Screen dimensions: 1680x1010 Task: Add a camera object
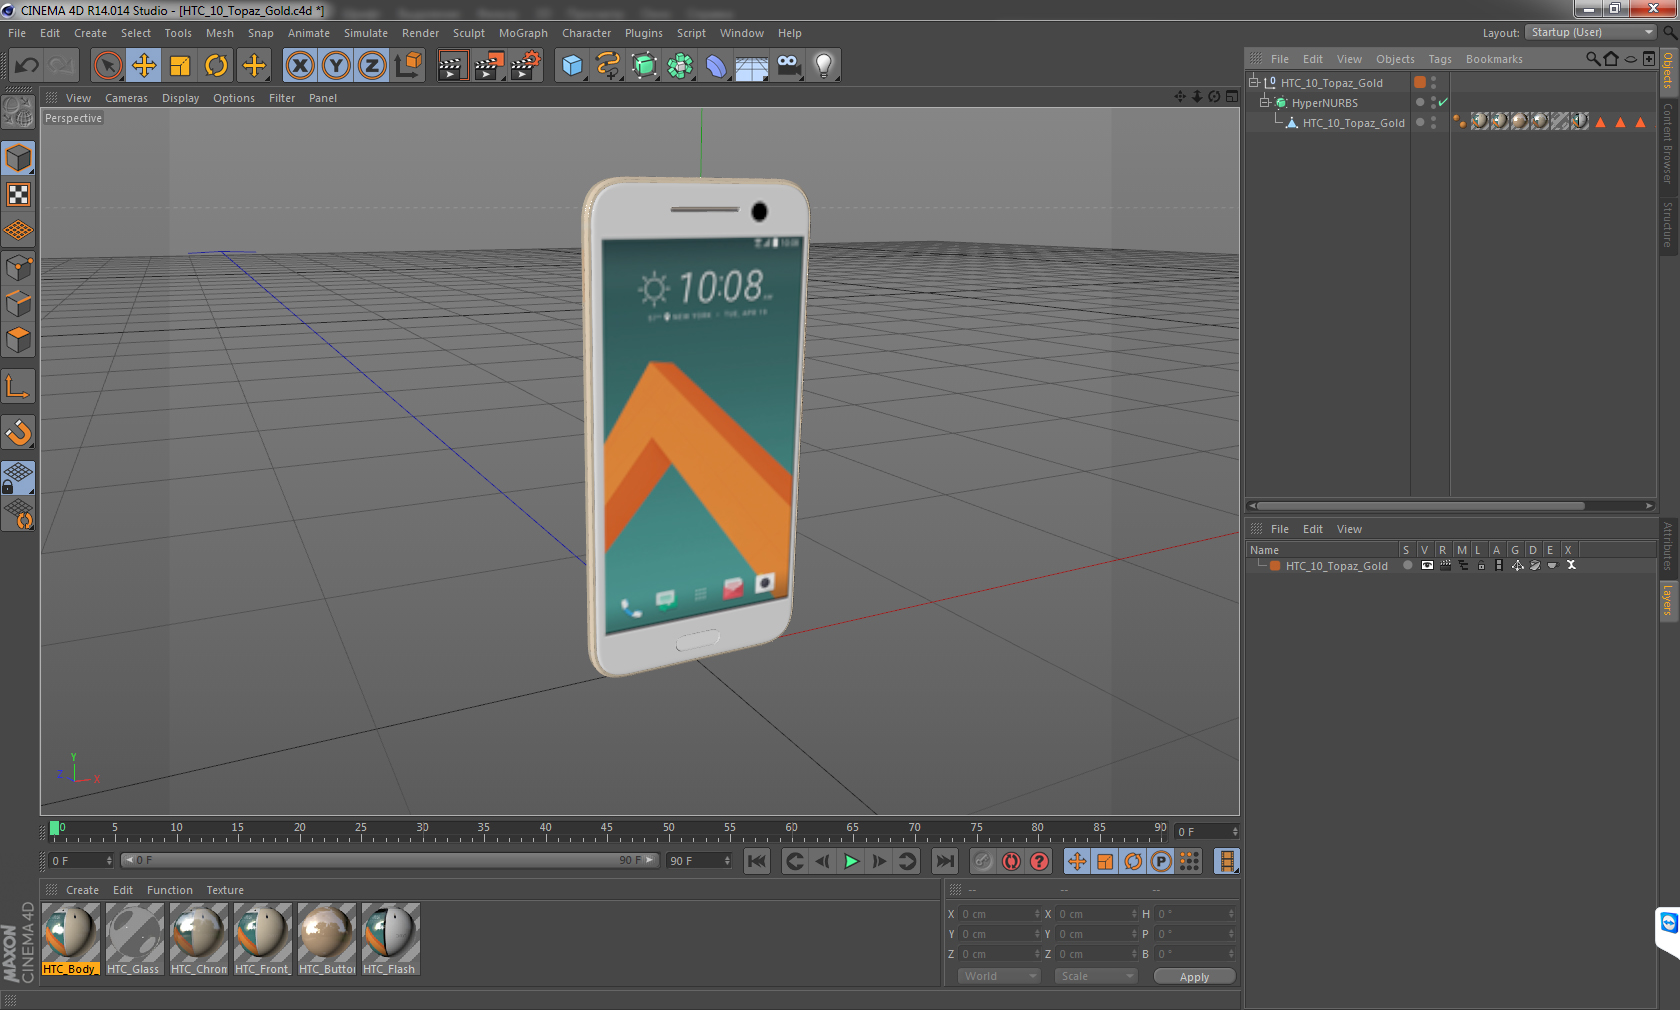pos(788,66)
